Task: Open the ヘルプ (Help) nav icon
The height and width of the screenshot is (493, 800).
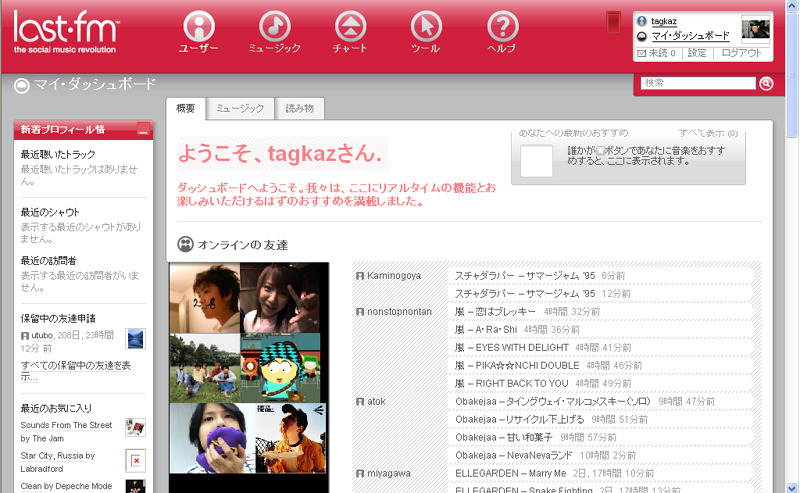Action: tap(502, 27)
